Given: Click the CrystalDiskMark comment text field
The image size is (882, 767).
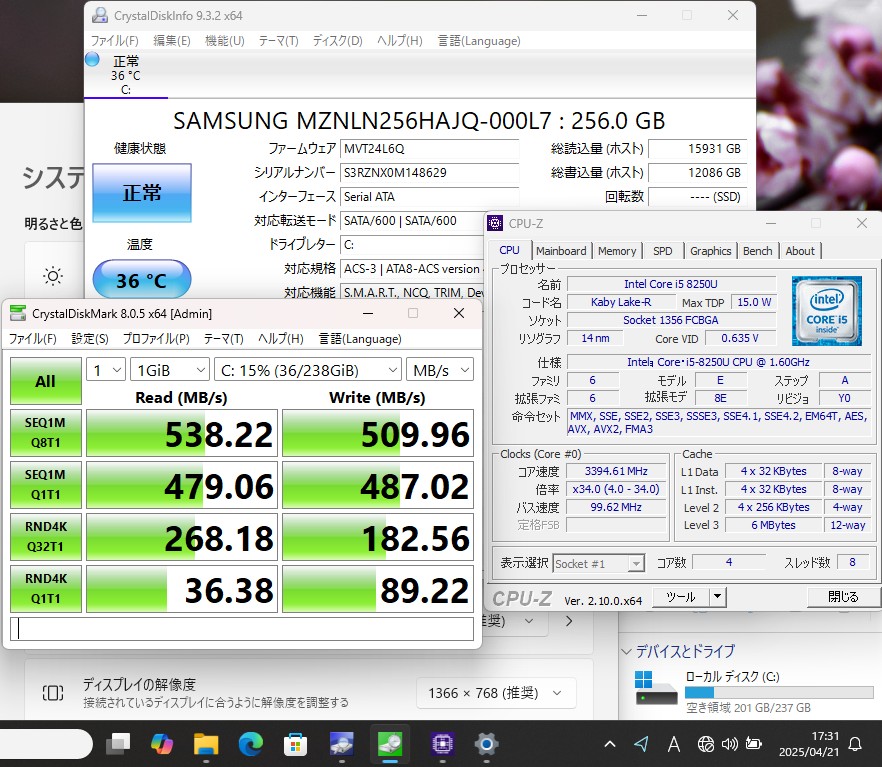Looking at the screenshot, I should (242, 629).
